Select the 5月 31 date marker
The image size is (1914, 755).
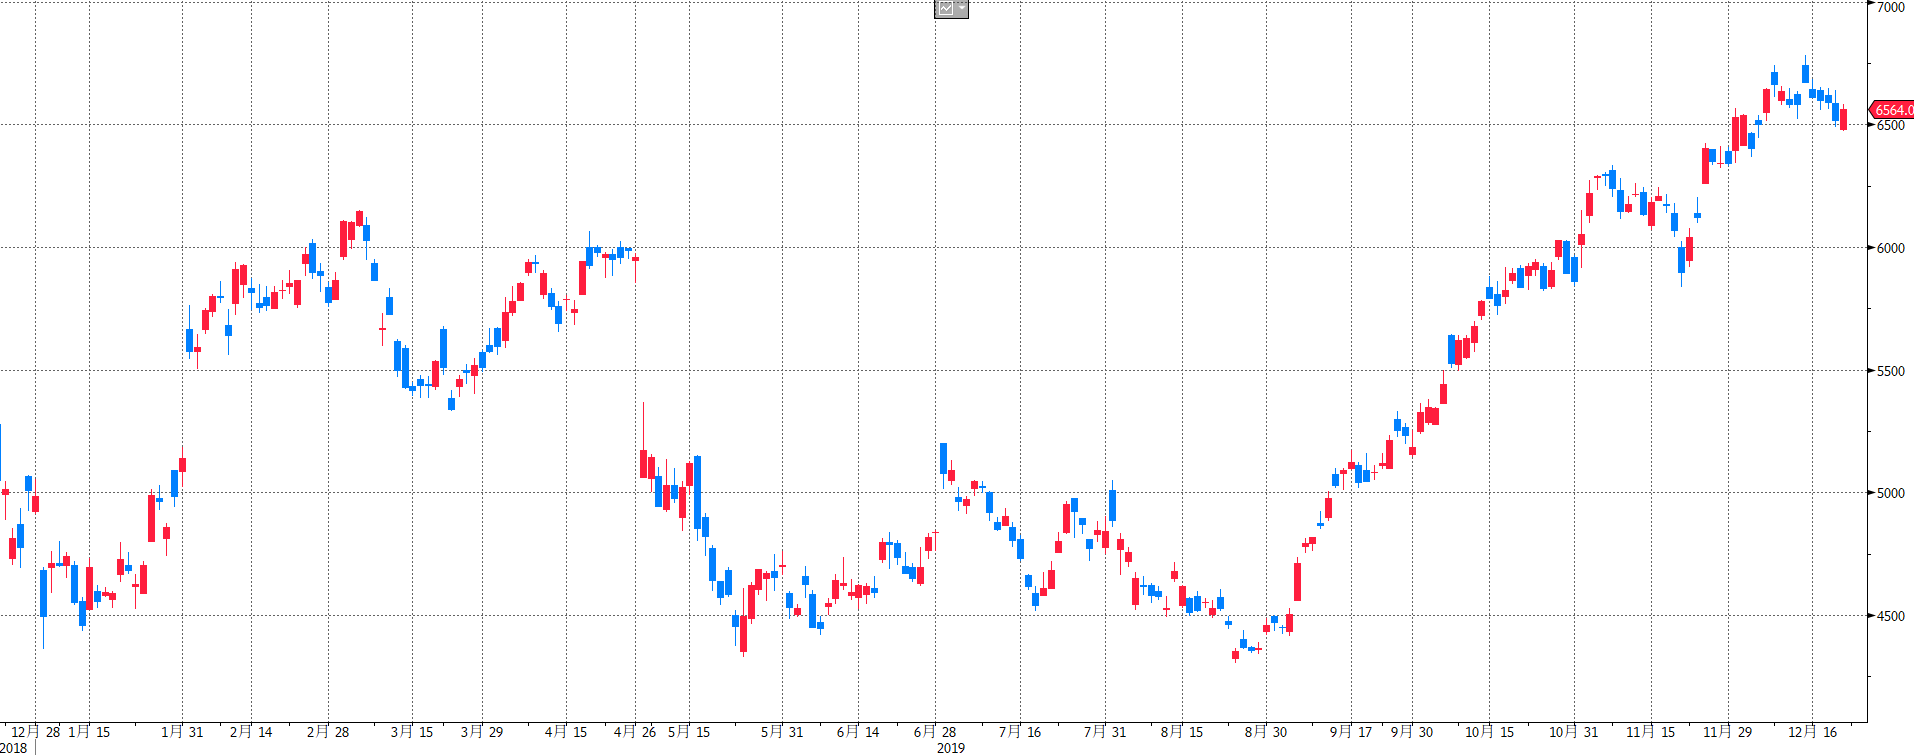782,732
